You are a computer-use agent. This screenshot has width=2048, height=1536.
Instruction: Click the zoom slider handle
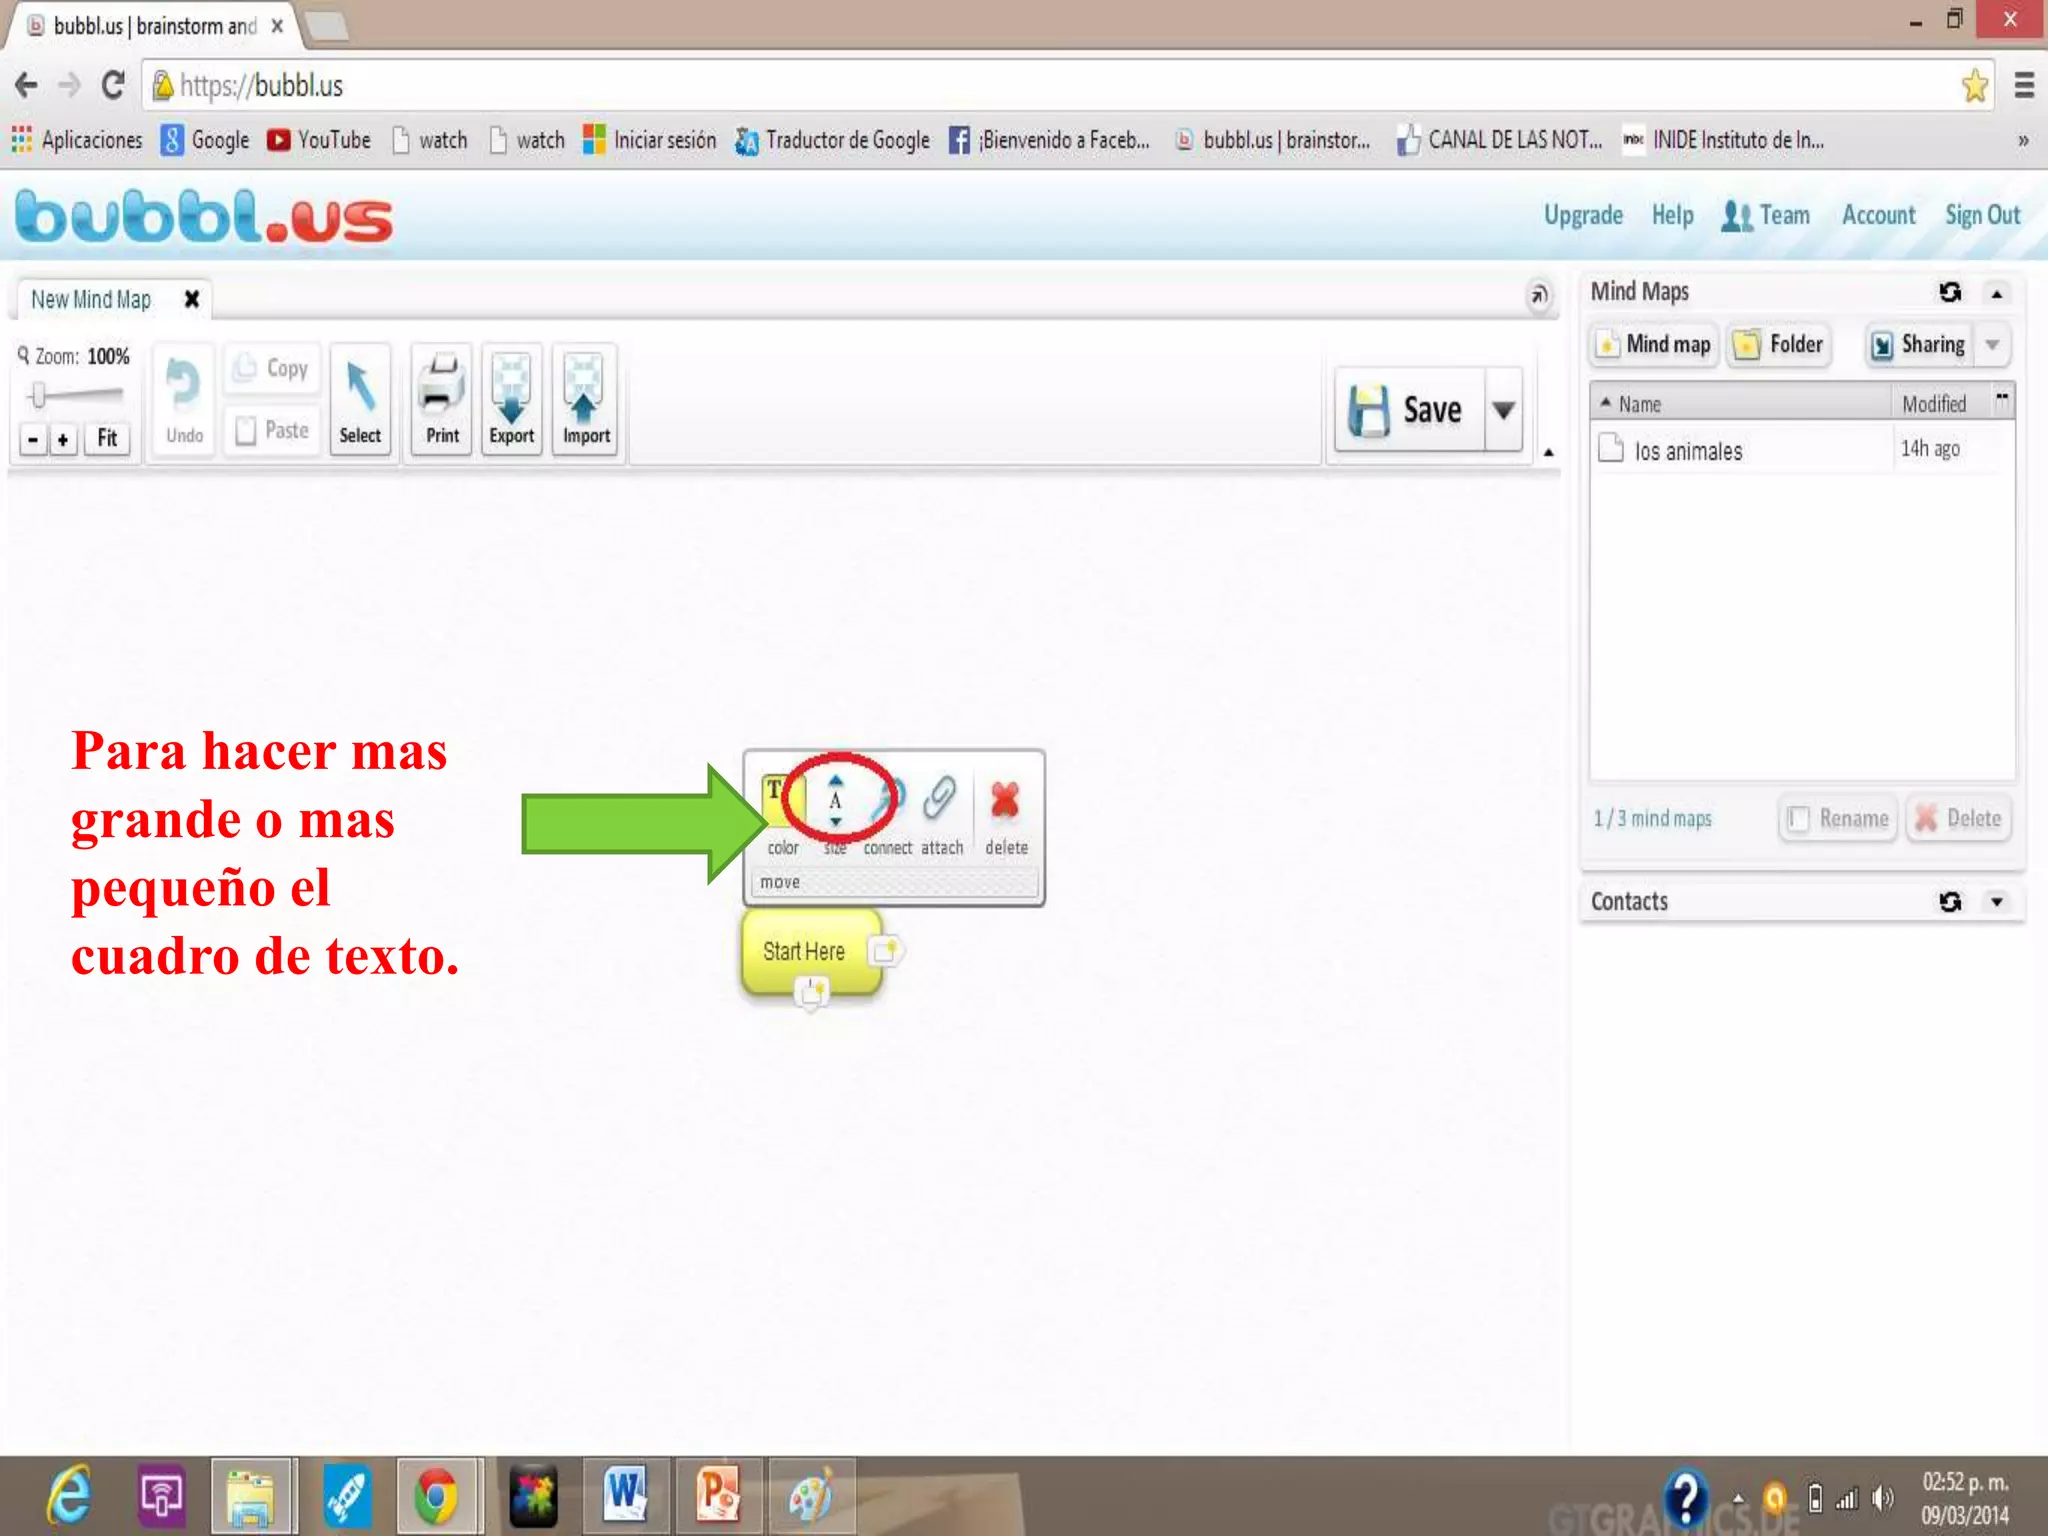[x=39, y=396]
